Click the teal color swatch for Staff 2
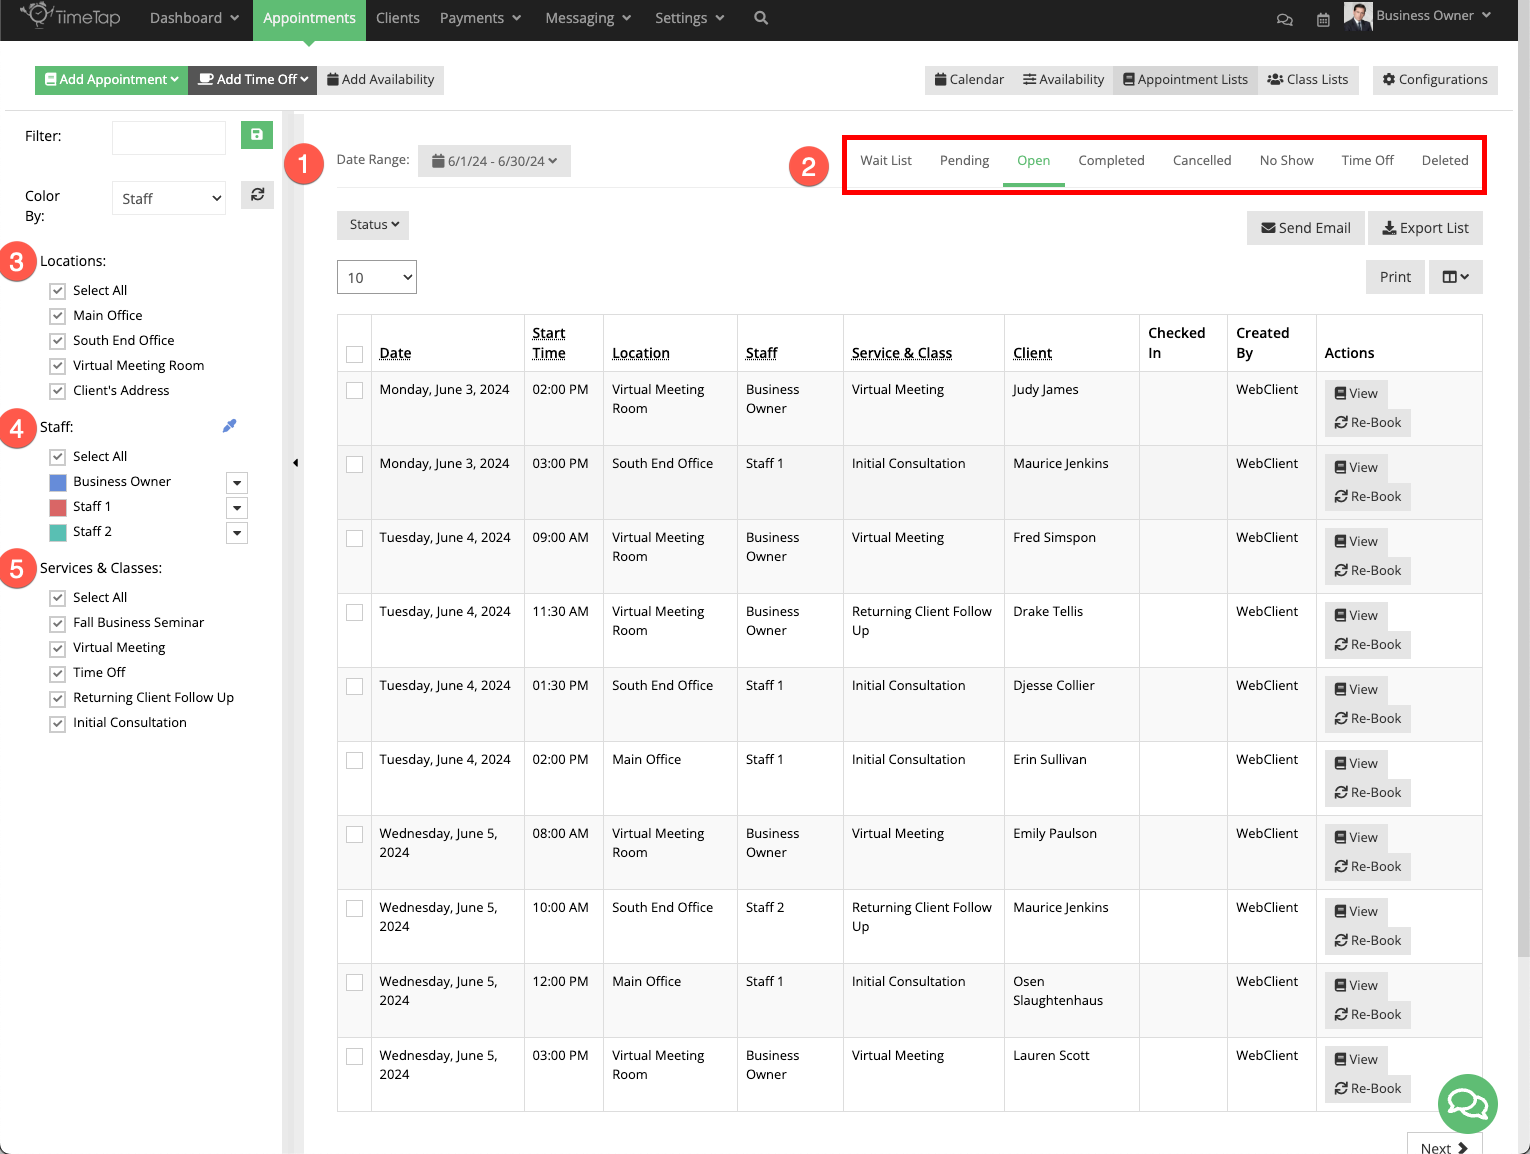Viewport: 1530px width, 1154px height. click(x=58, y=531)
